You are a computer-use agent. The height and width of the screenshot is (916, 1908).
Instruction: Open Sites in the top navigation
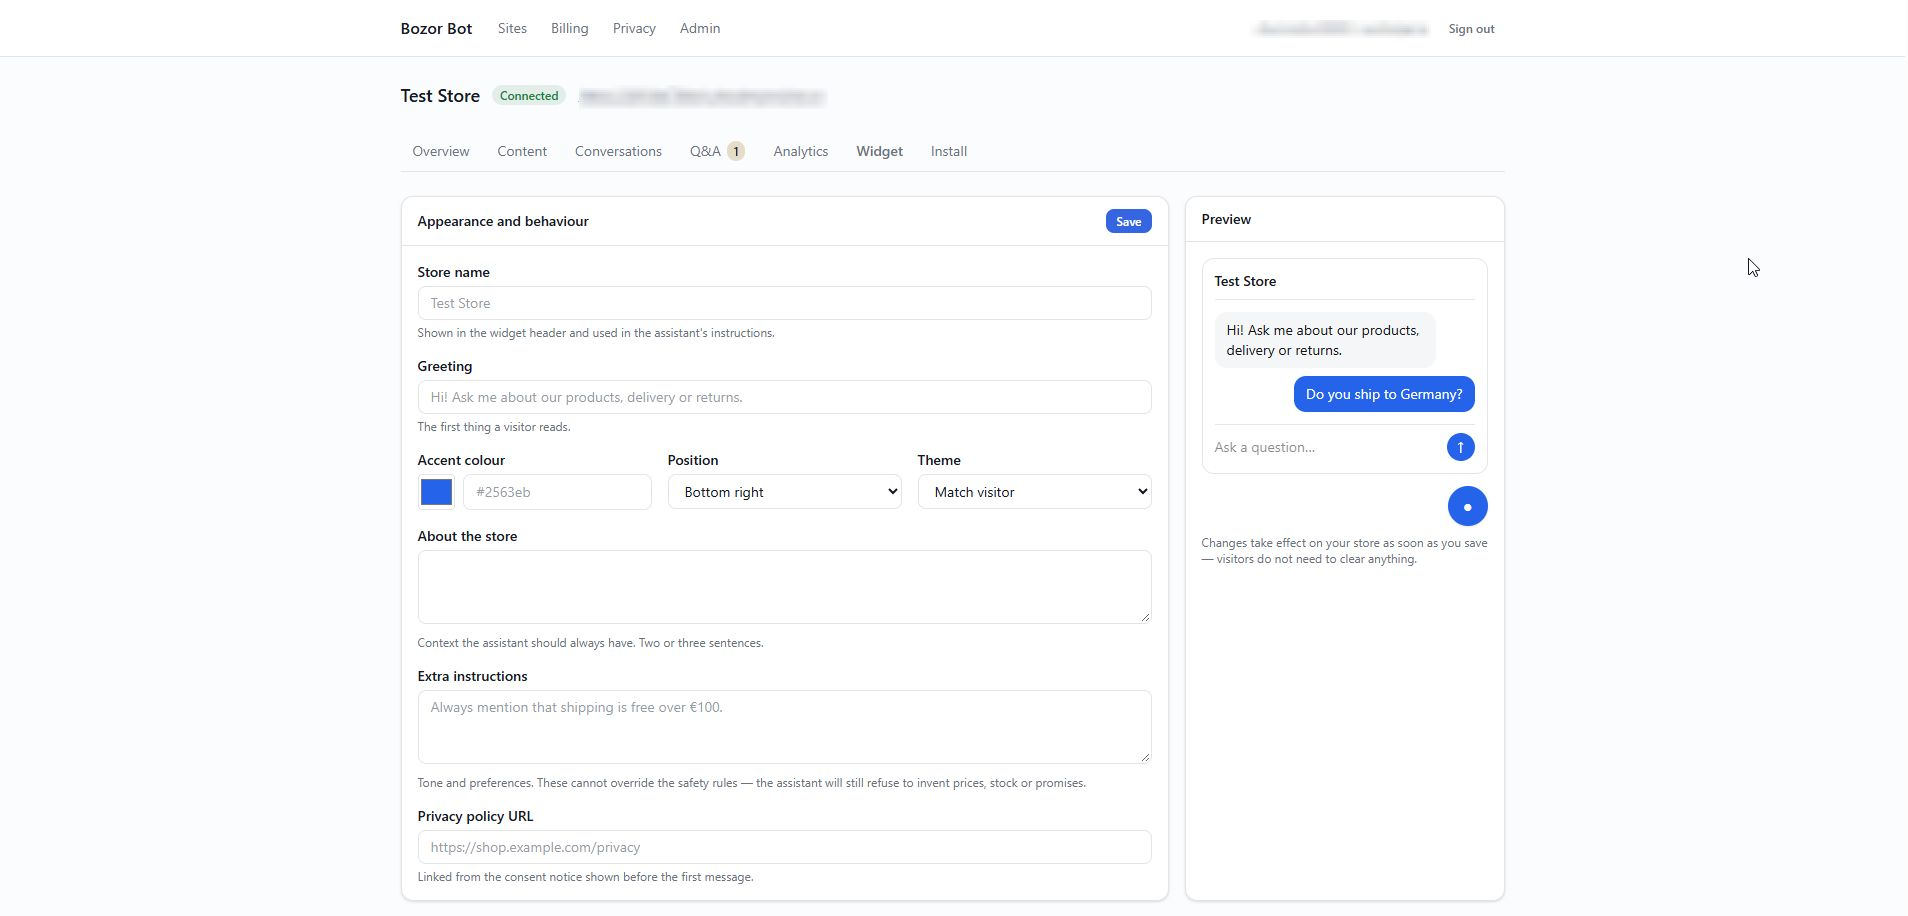(512, 28)
